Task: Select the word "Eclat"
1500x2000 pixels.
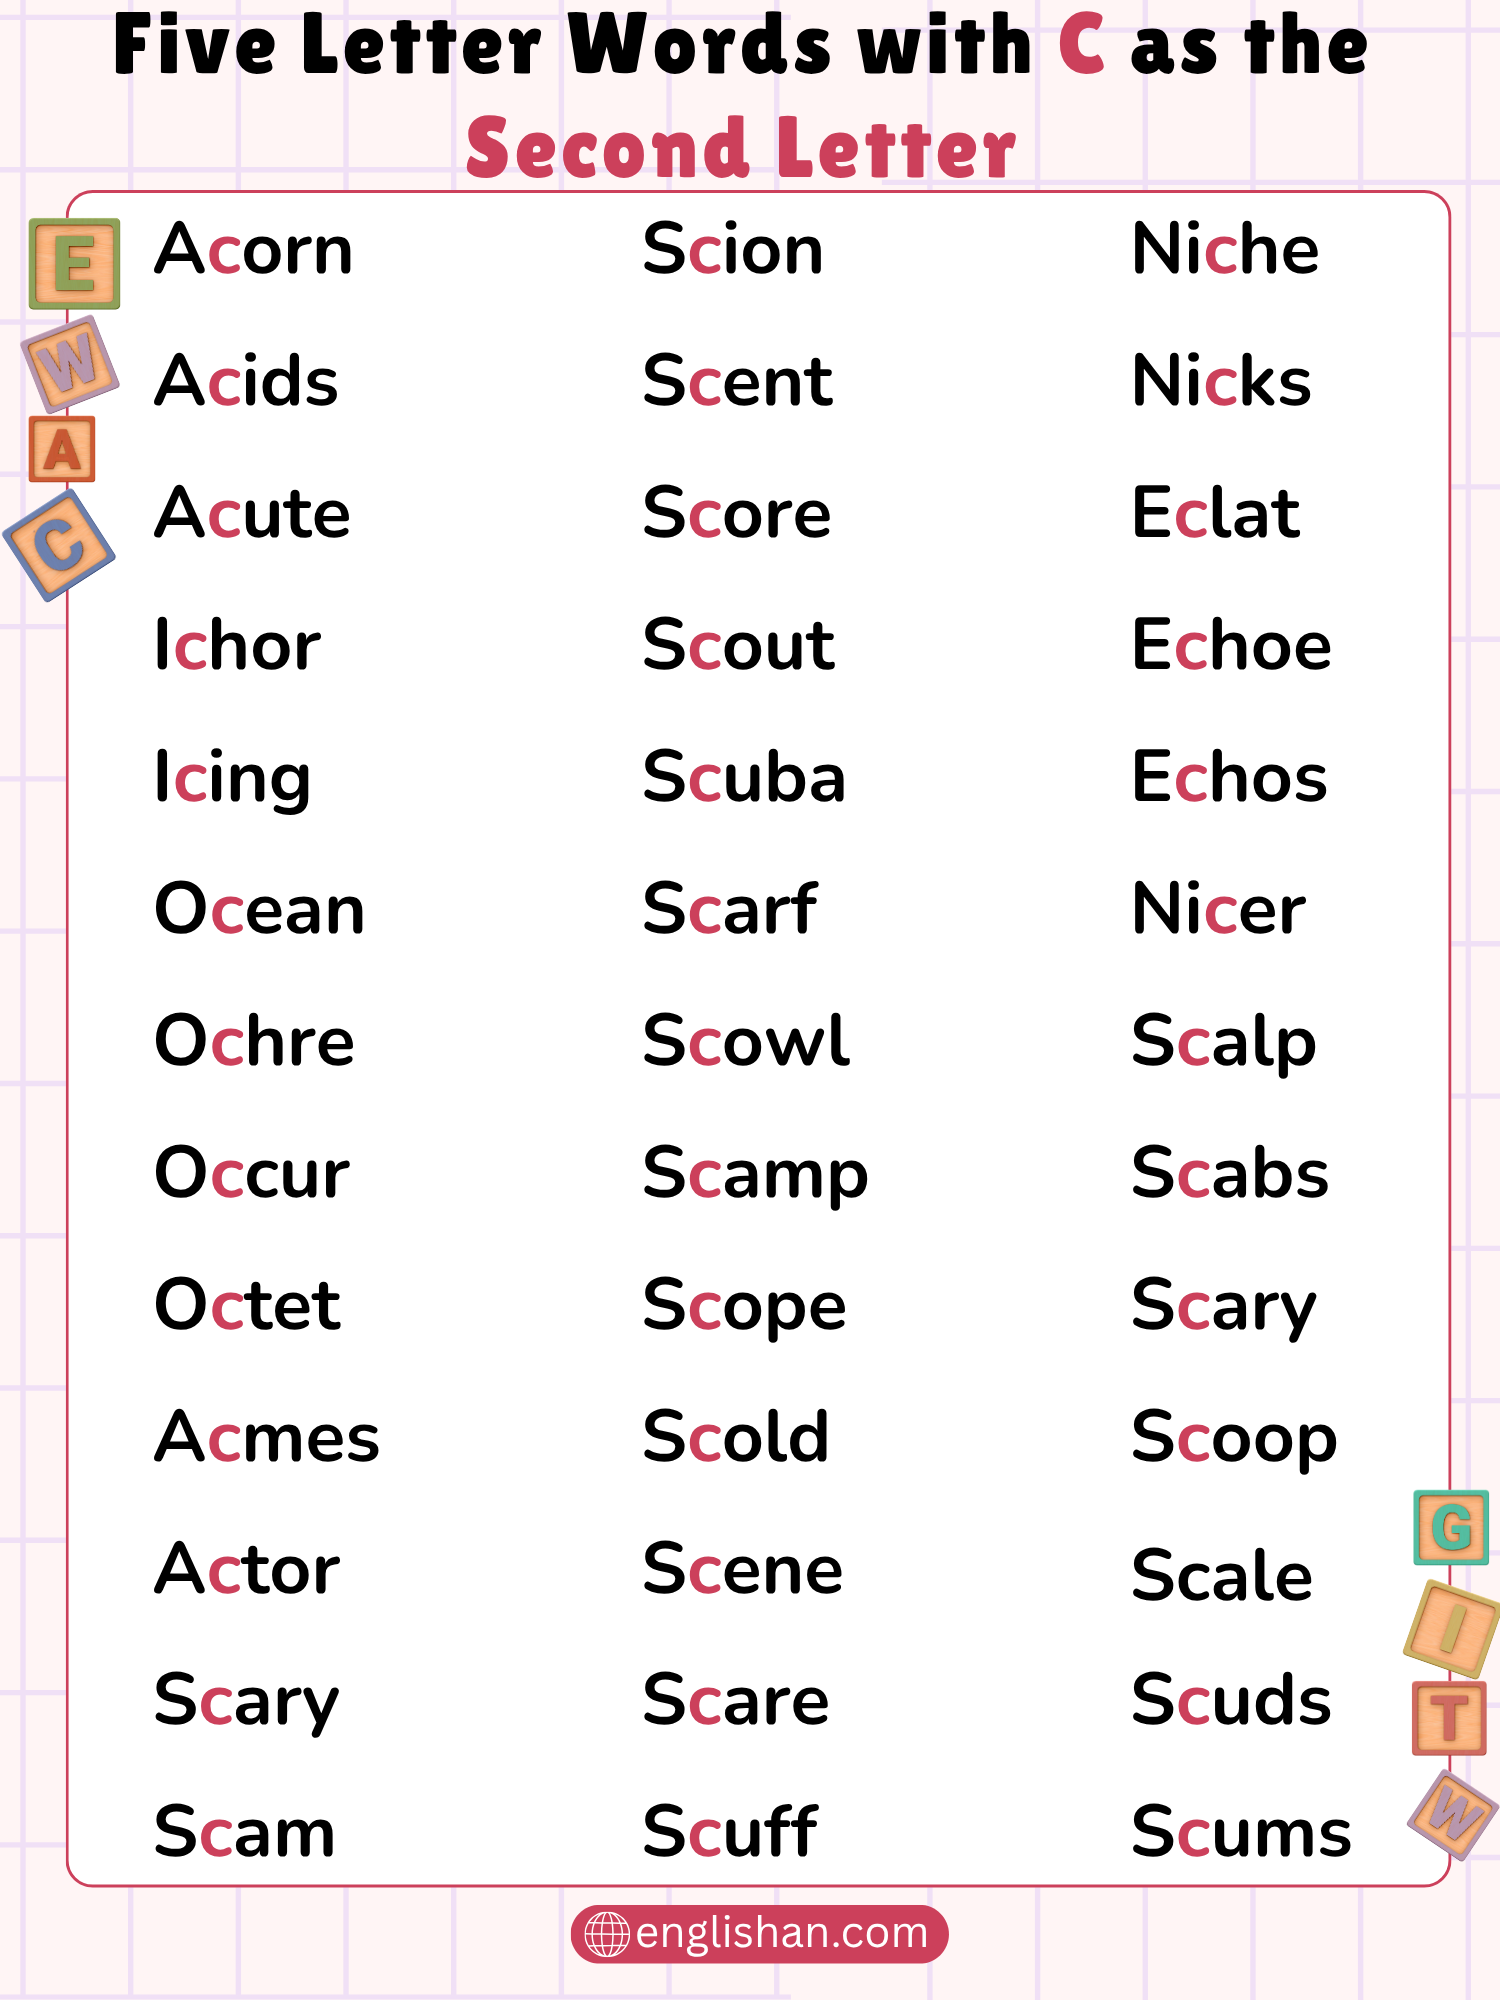Action: [x=1215, y=513]
